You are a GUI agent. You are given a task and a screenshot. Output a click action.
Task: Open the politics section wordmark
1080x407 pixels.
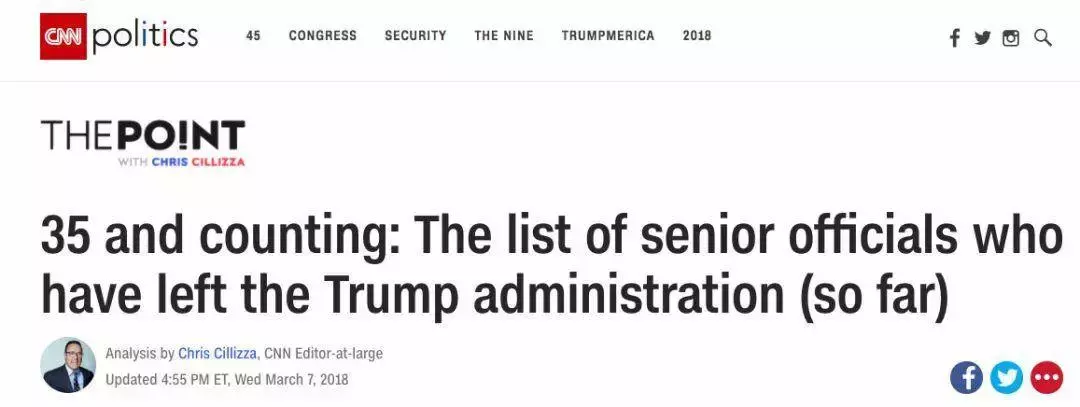(x=145, y=37)
